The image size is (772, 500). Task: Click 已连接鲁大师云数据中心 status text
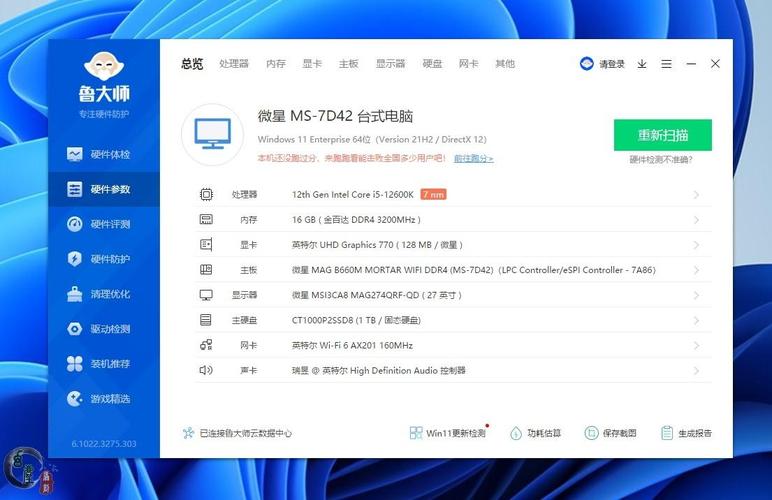point(246,433)
